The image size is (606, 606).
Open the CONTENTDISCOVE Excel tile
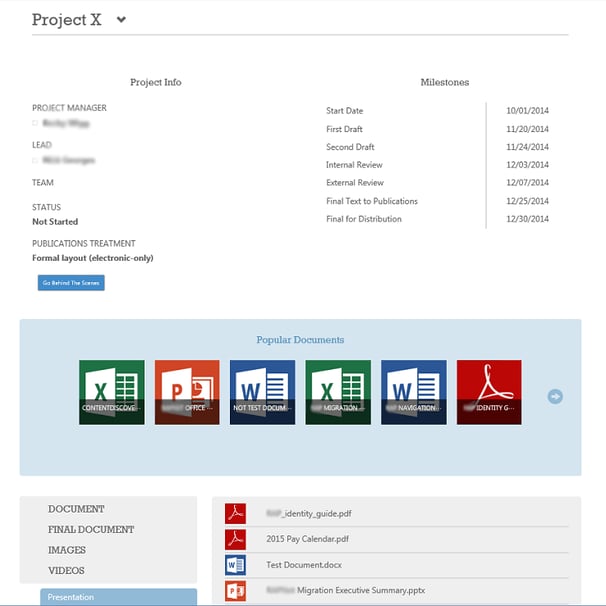(112, 392)
